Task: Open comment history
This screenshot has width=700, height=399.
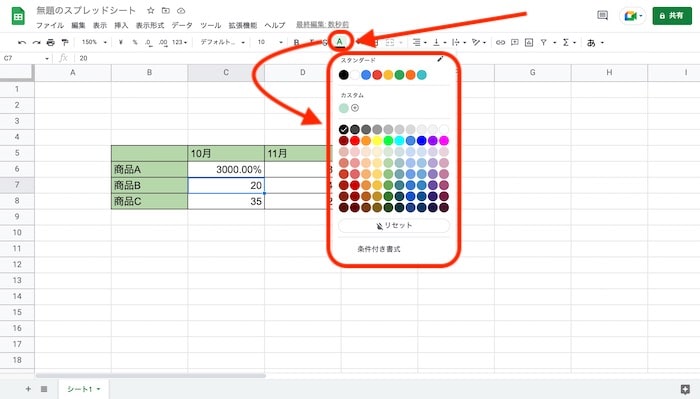Action: click(x=602, y=16)
